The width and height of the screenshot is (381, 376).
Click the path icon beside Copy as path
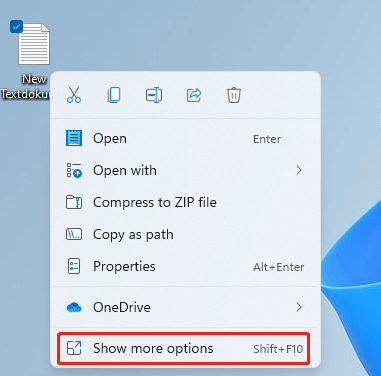[x=74, y=234]
